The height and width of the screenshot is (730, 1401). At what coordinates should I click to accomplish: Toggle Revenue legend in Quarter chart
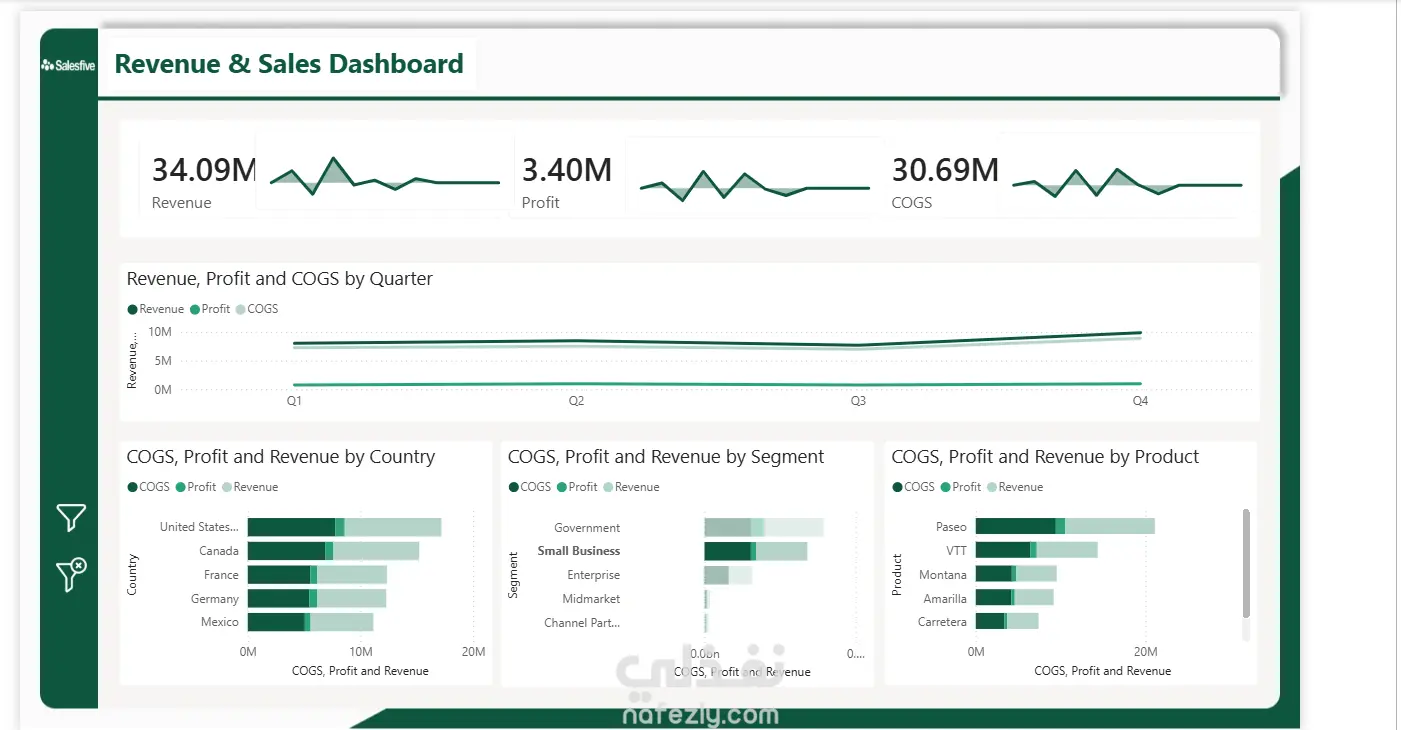coord(156,309)
